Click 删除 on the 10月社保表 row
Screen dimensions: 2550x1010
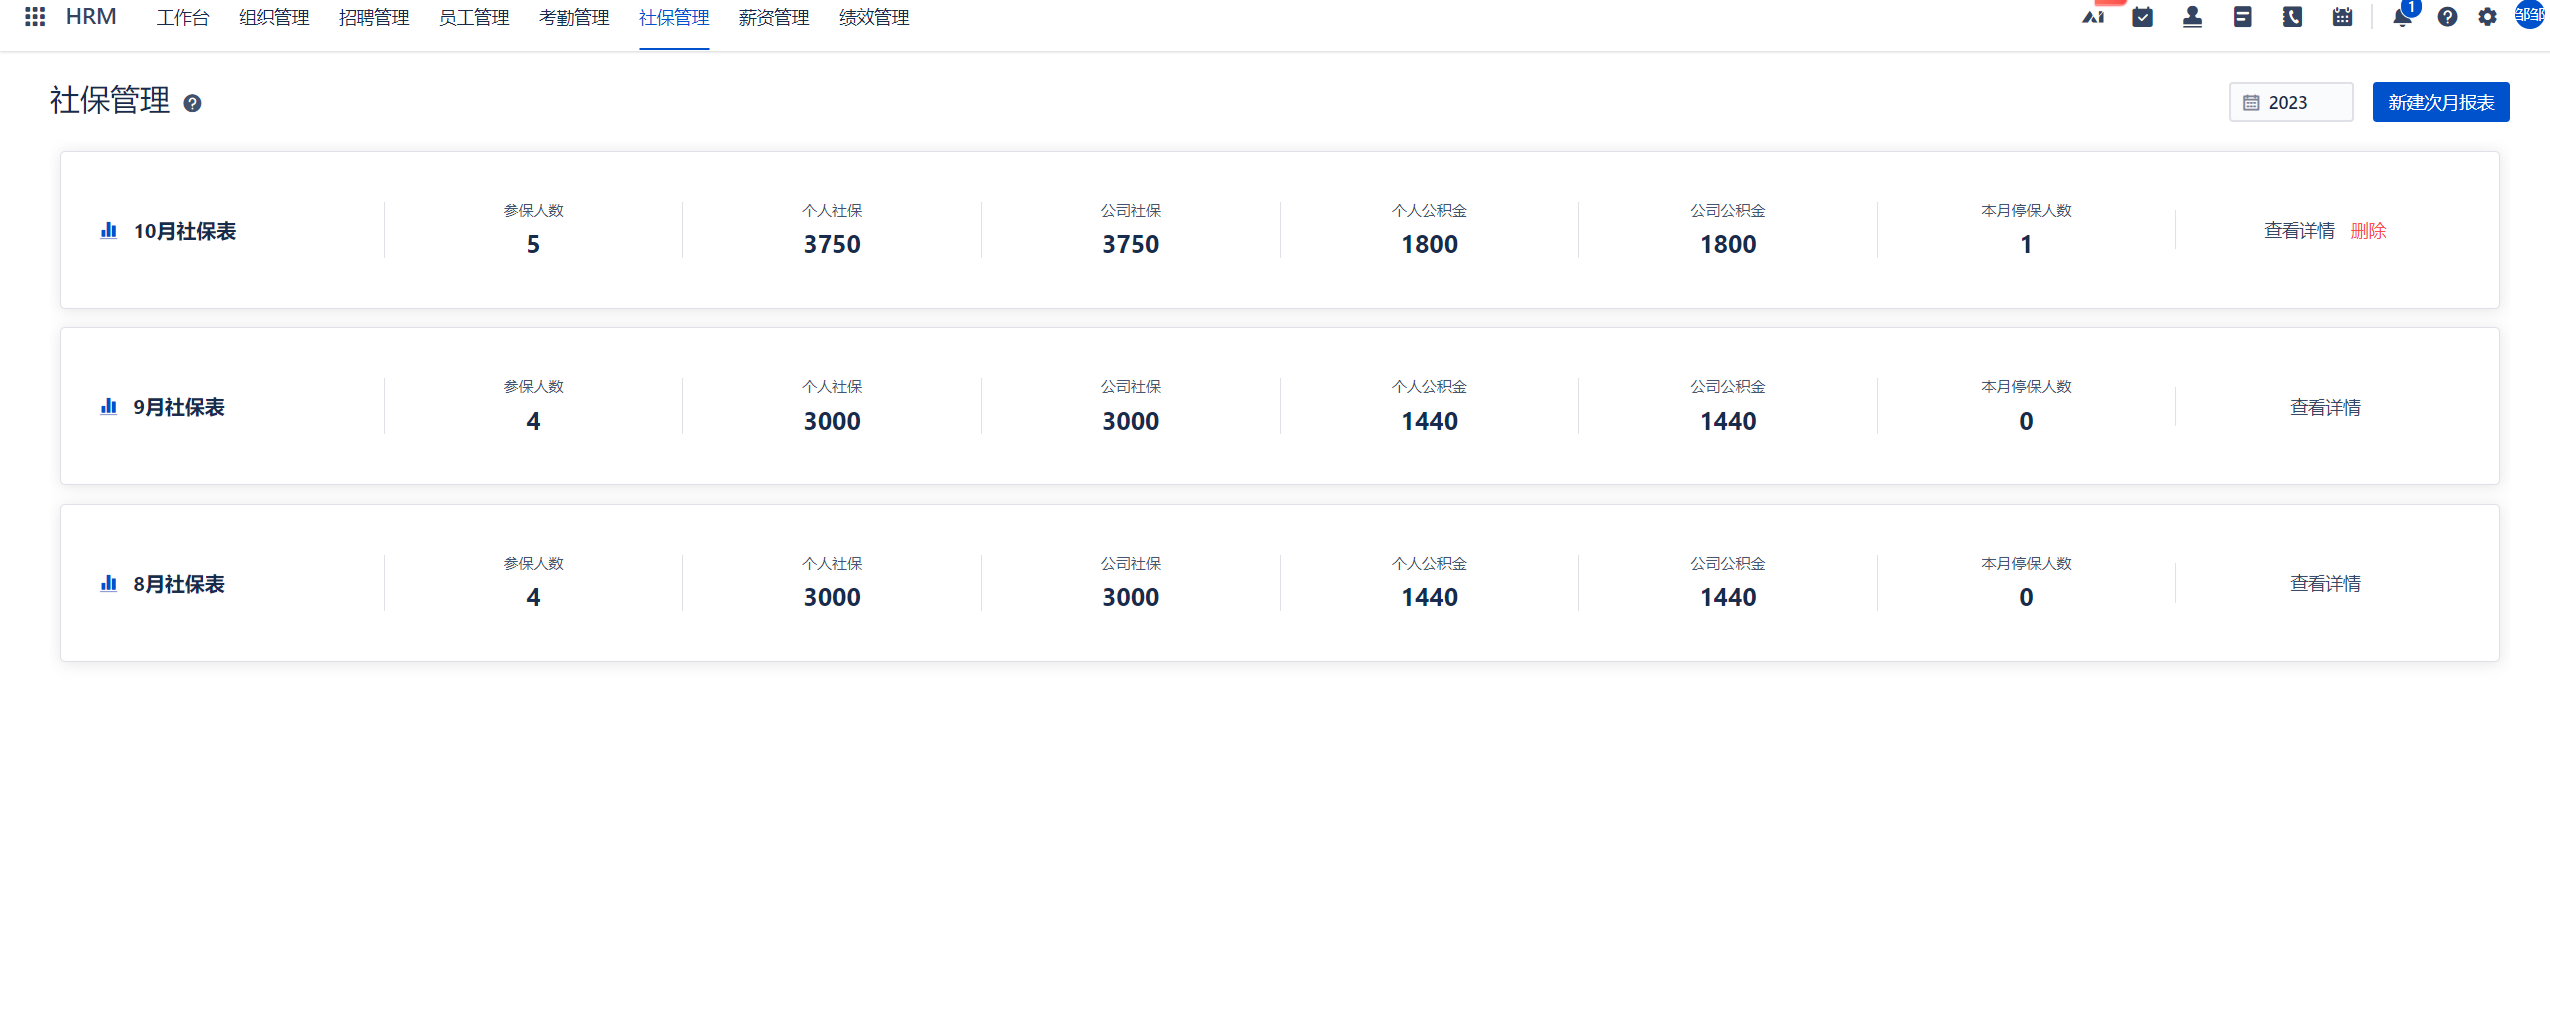[x=2368, y=230]
